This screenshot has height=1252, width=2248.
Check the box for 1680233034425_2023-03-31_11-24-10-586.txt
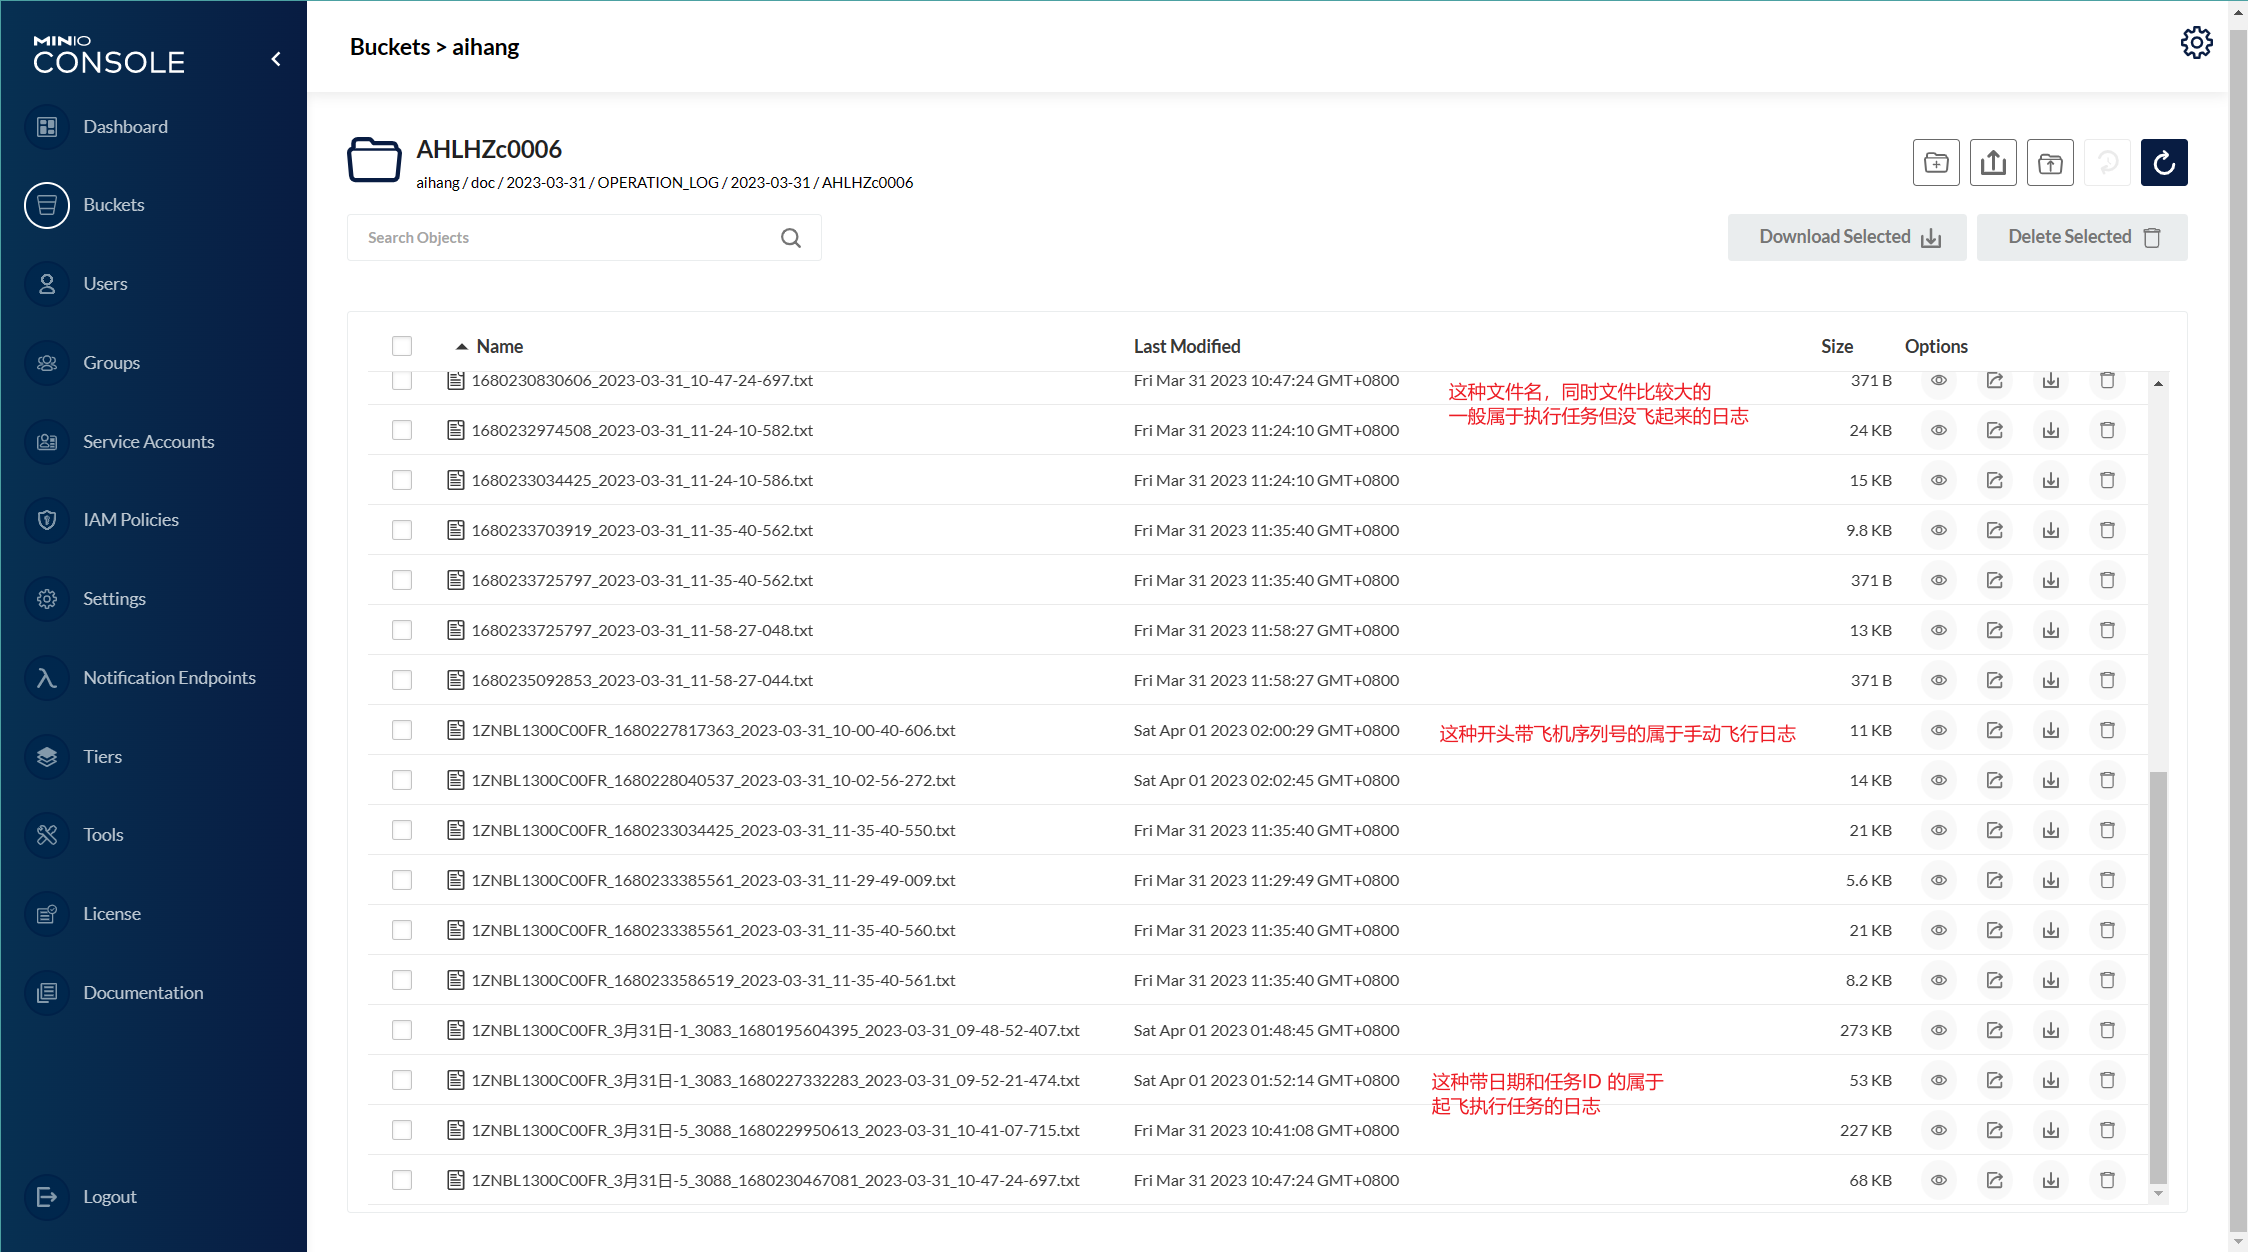coord(402,480)
